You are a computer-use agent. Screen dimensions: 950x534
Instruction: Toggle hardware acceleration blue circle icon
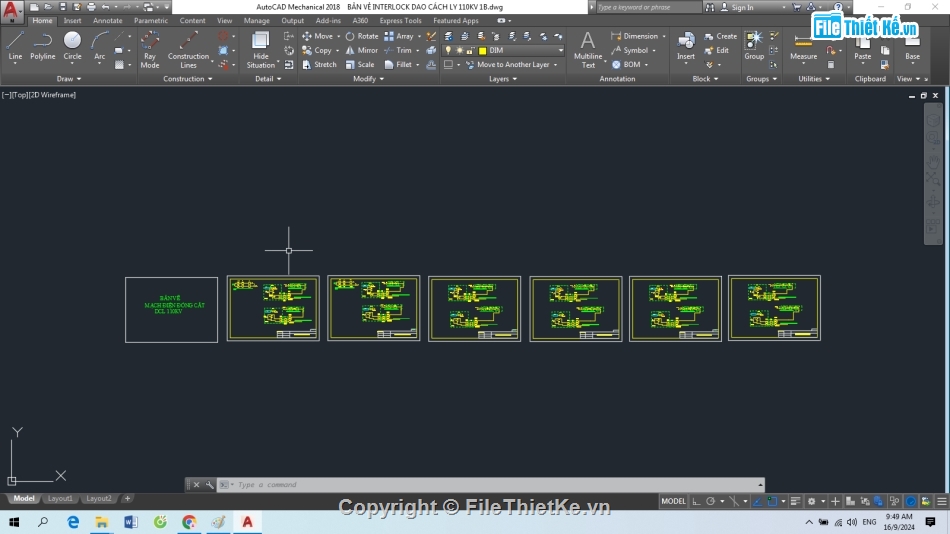pyautogui.click(x=910, y=501)
